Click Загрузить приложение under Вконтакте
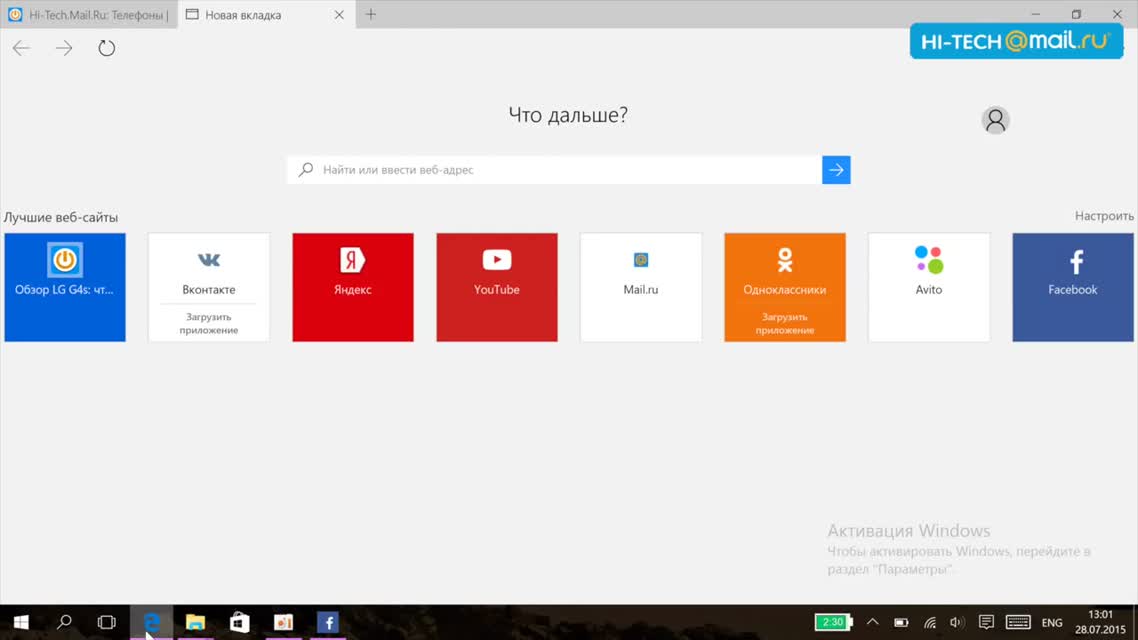This screenshot has height=640, width=1138. click(209, 324)
